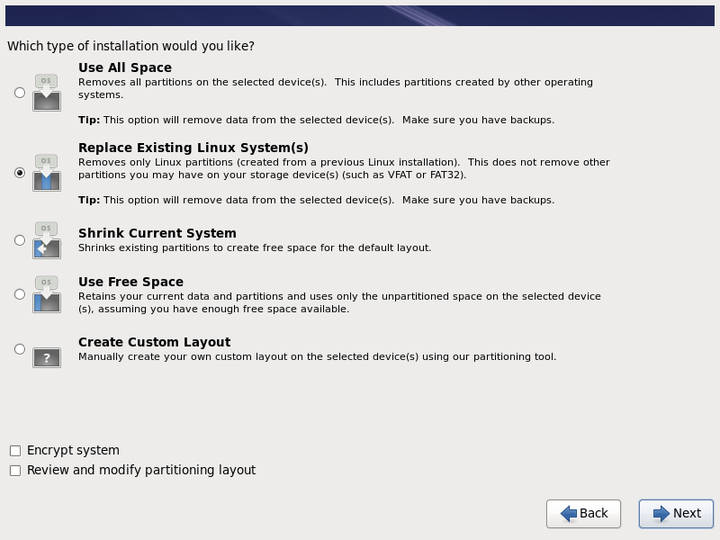The height and width of the screenshot is (540, 720).
Task: Click the Create Custom Layout heading
Action: click(154, 342)
